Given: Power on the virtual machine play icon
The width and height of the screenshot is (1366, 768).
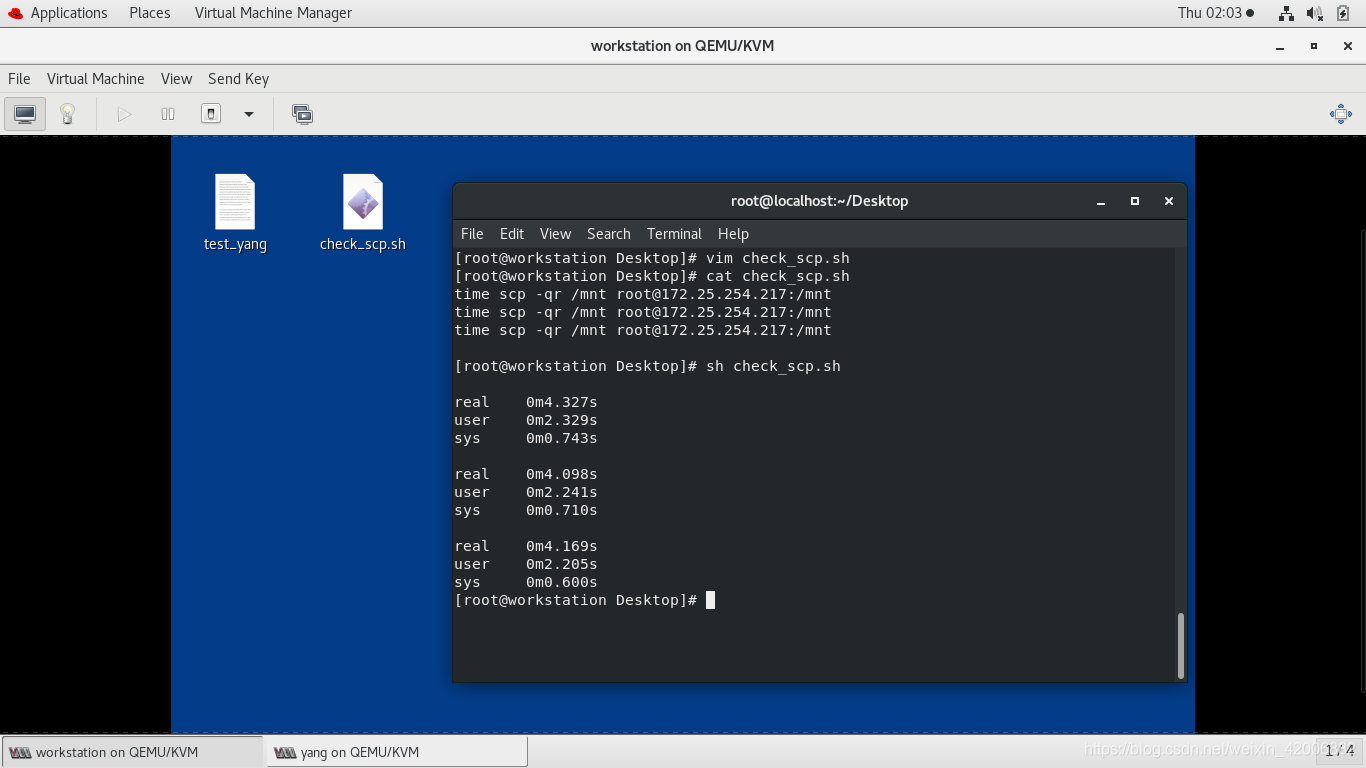Looking at the screenshot, I should click(124, 114).
